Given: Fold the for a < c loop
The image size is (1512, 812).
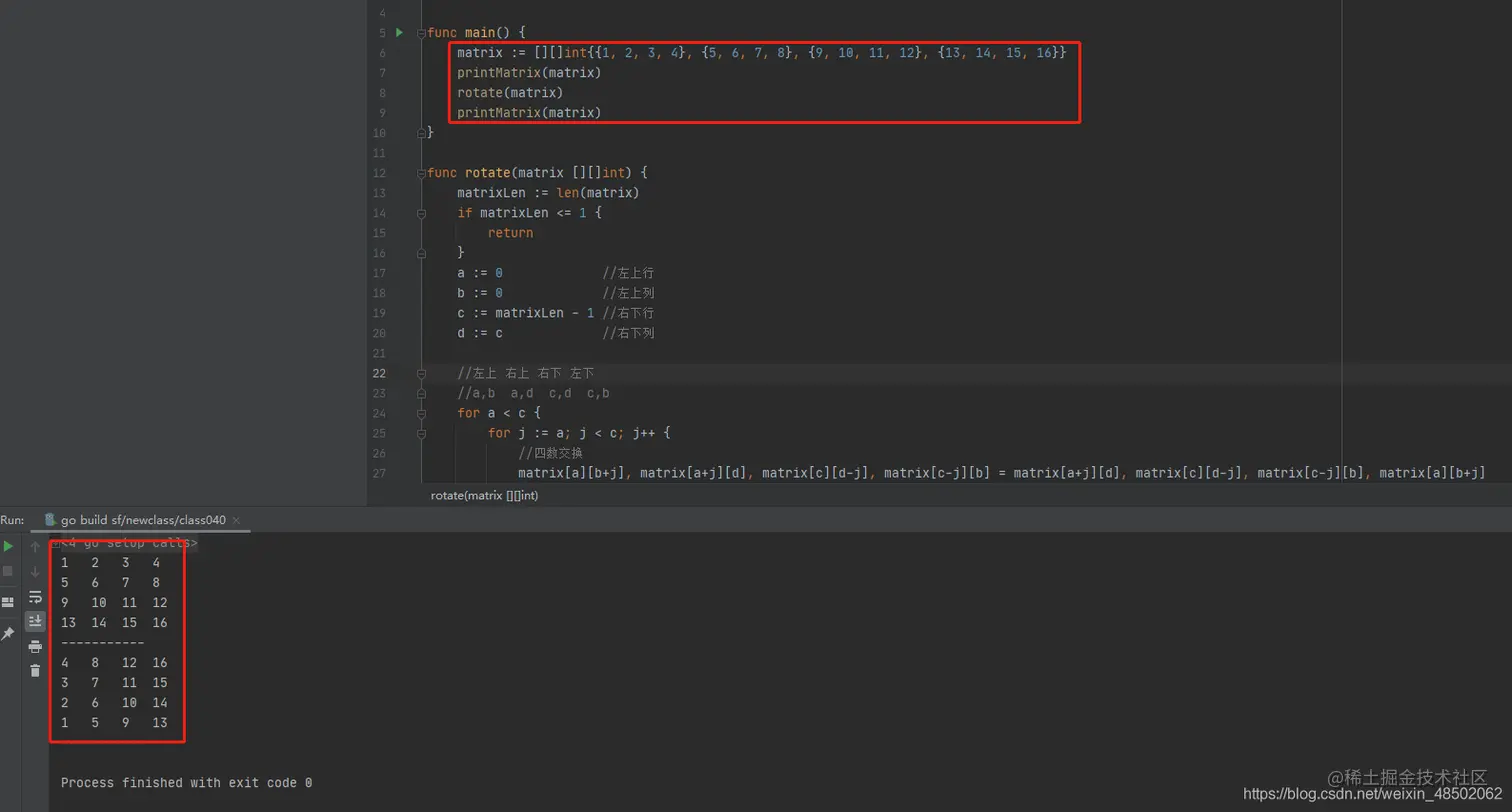Looking at the screenshot, I should pyautogui.click(x=421, y=413).
